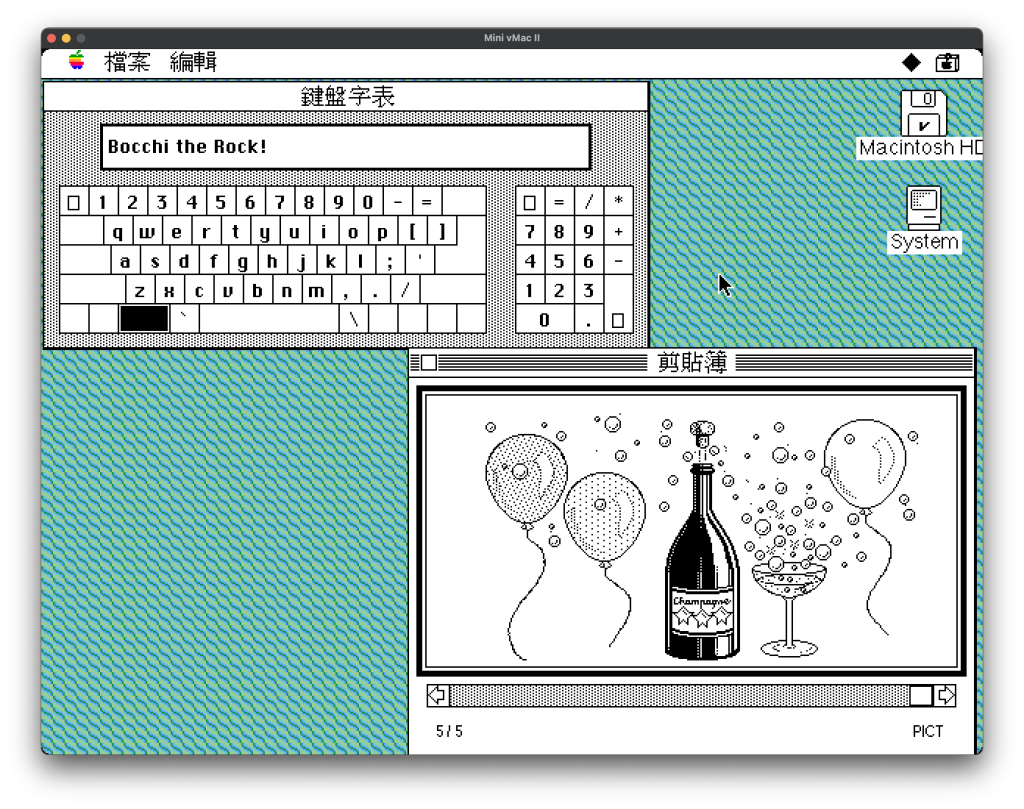Click the right scroll arrow in Scrapbook
The width and height of the screenshot is (1024, 809).
click(x=946, y=695)
